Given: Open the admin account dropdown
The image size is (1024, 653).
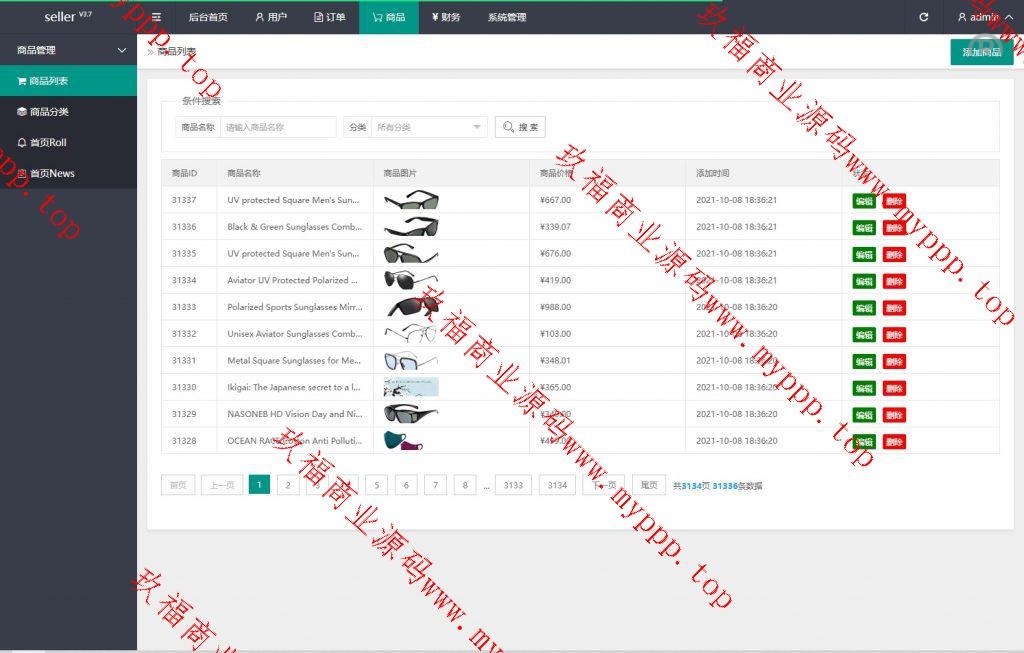Looking at the screenshot, I should (983, 17).
